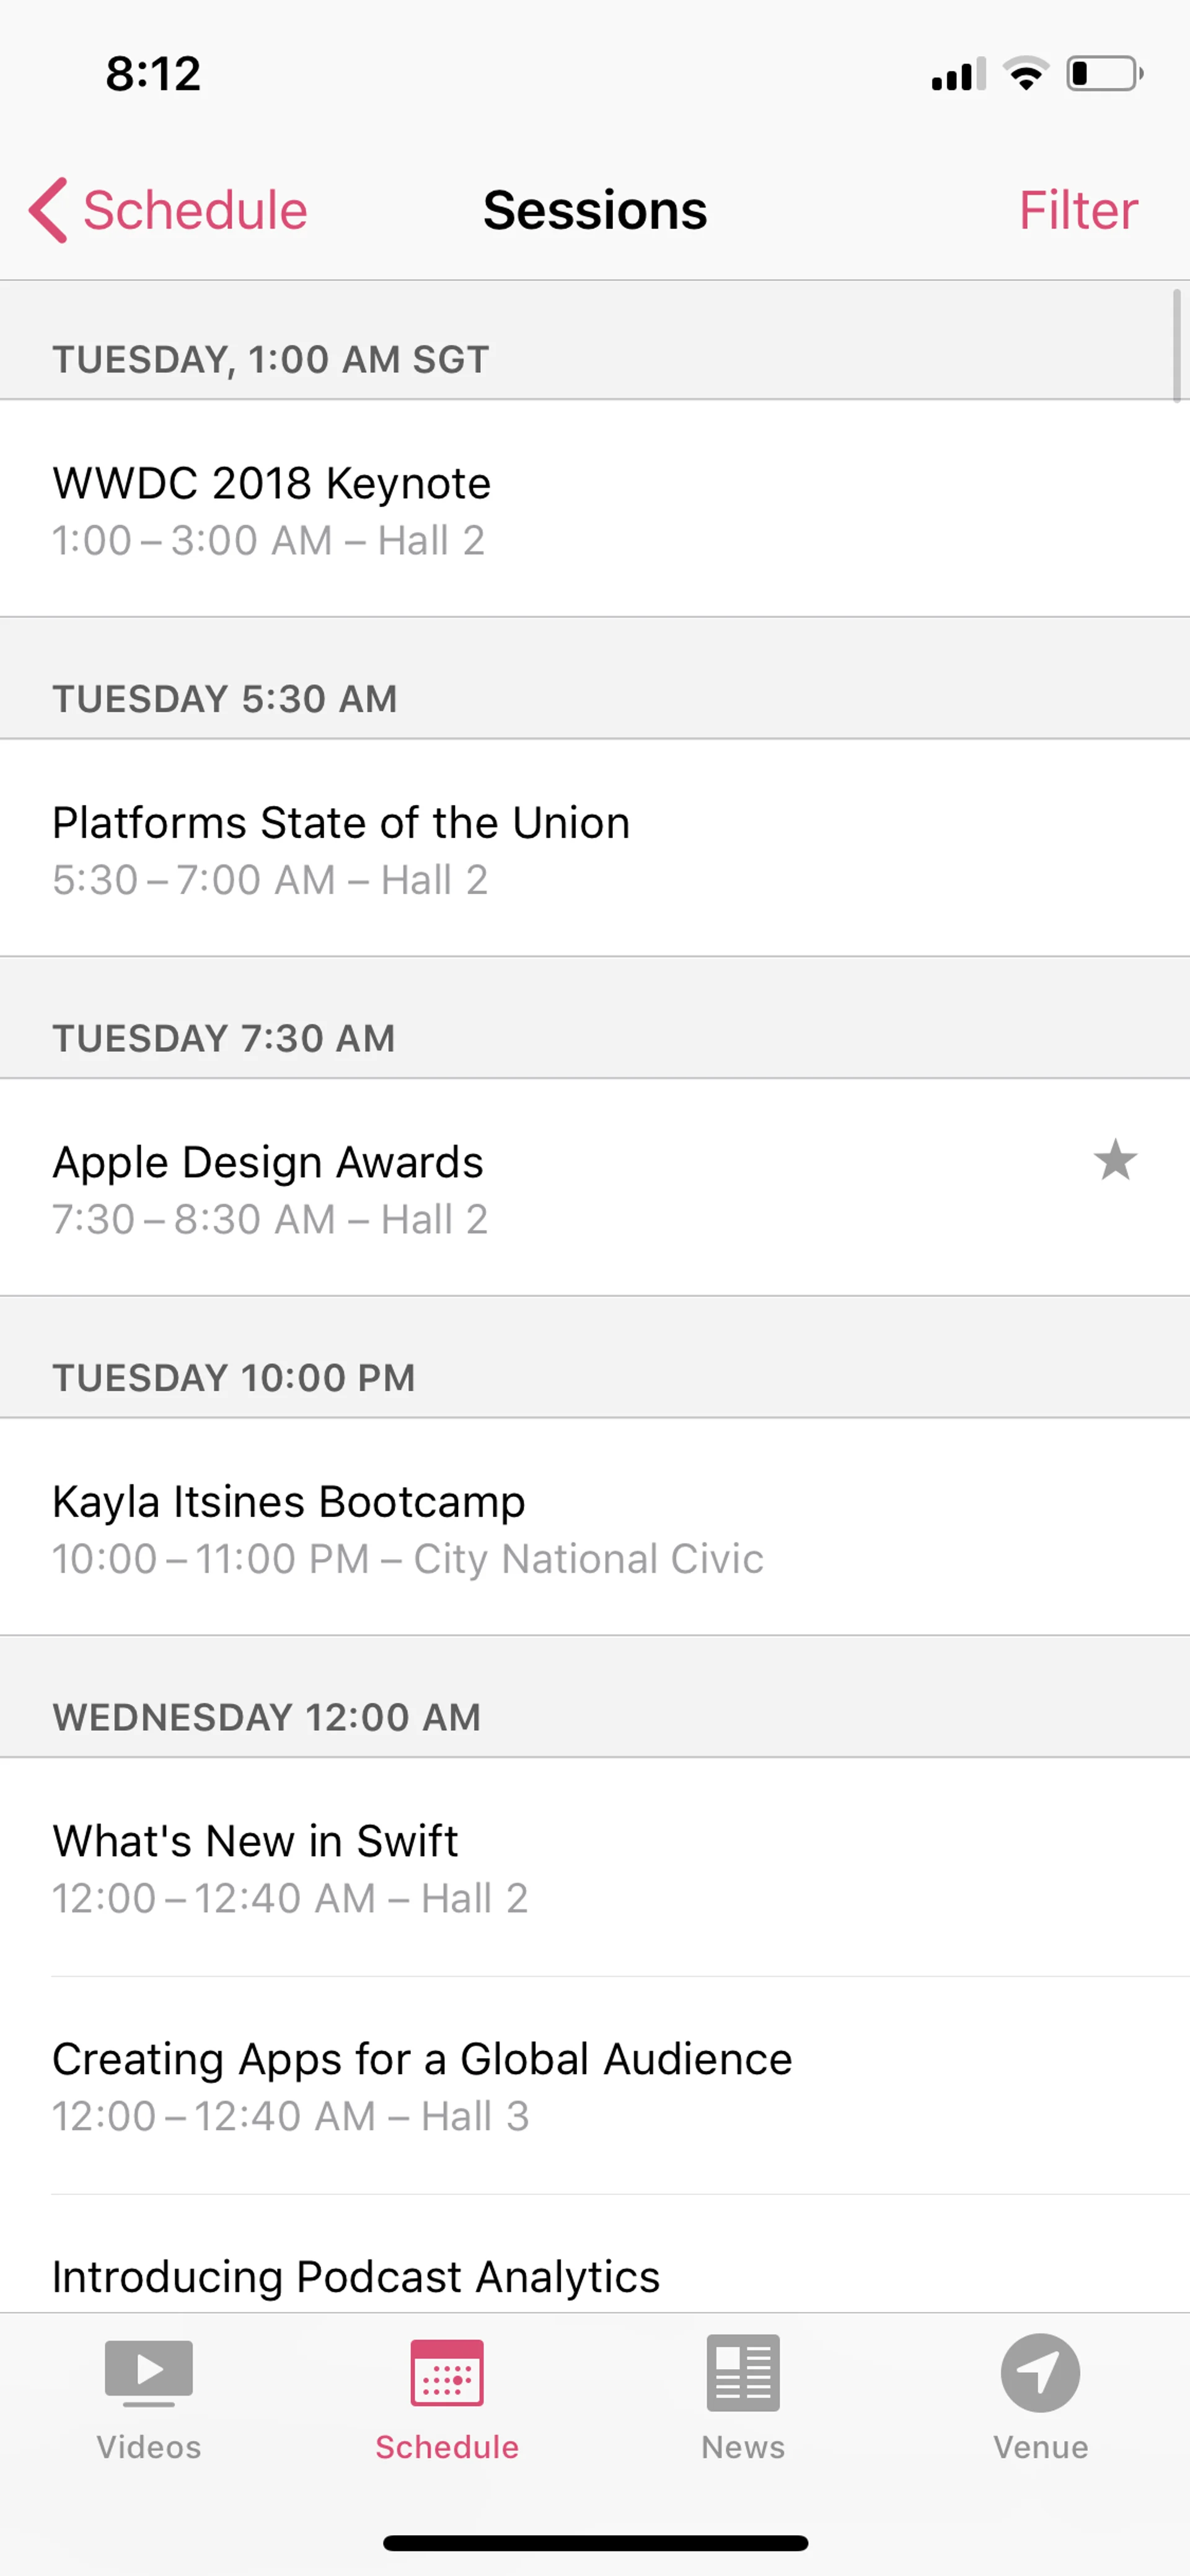Tap the Schedule calendar icon
Viewport: 1190px width, 2576px height.
pos(446,2372)
